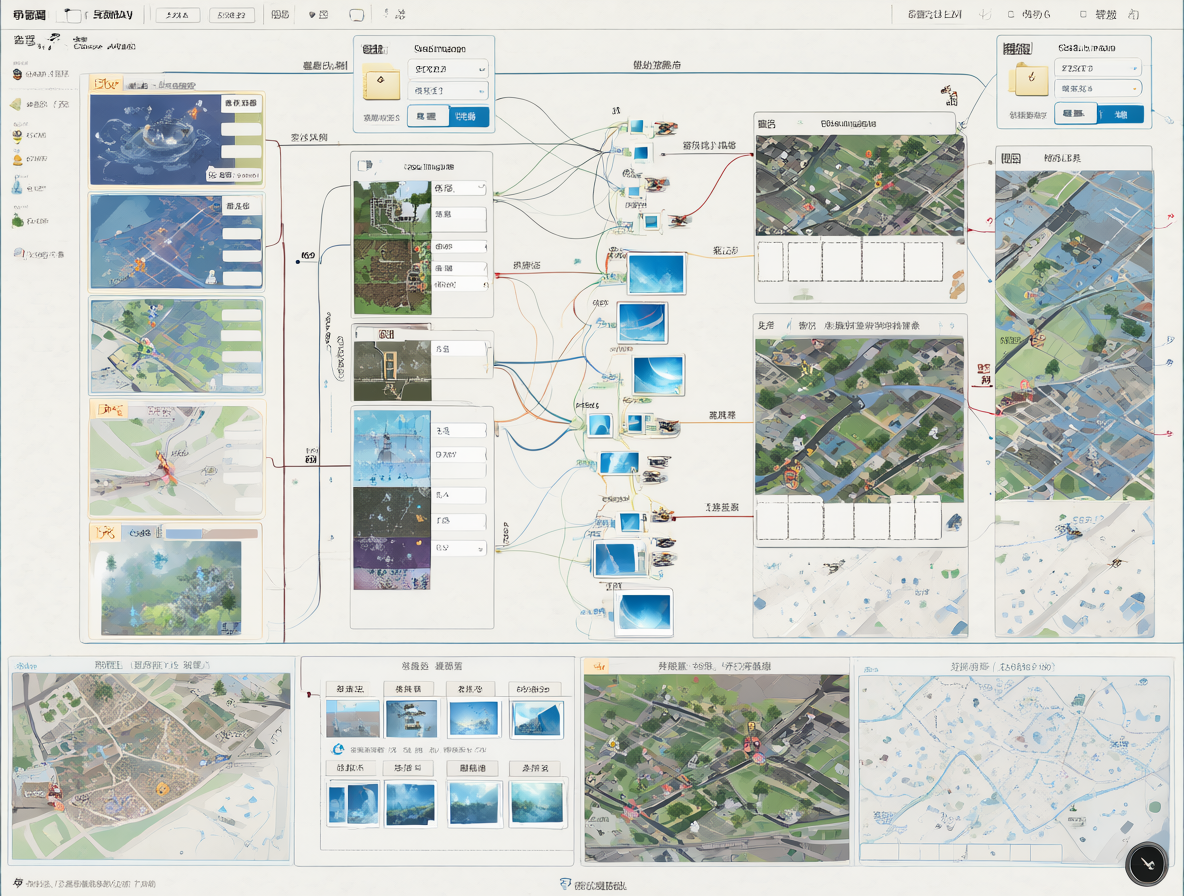Viewport: 1184px width, 896px height.
Task: Click the heart icon in the top toolbar
Action: (x=313, y=14)
